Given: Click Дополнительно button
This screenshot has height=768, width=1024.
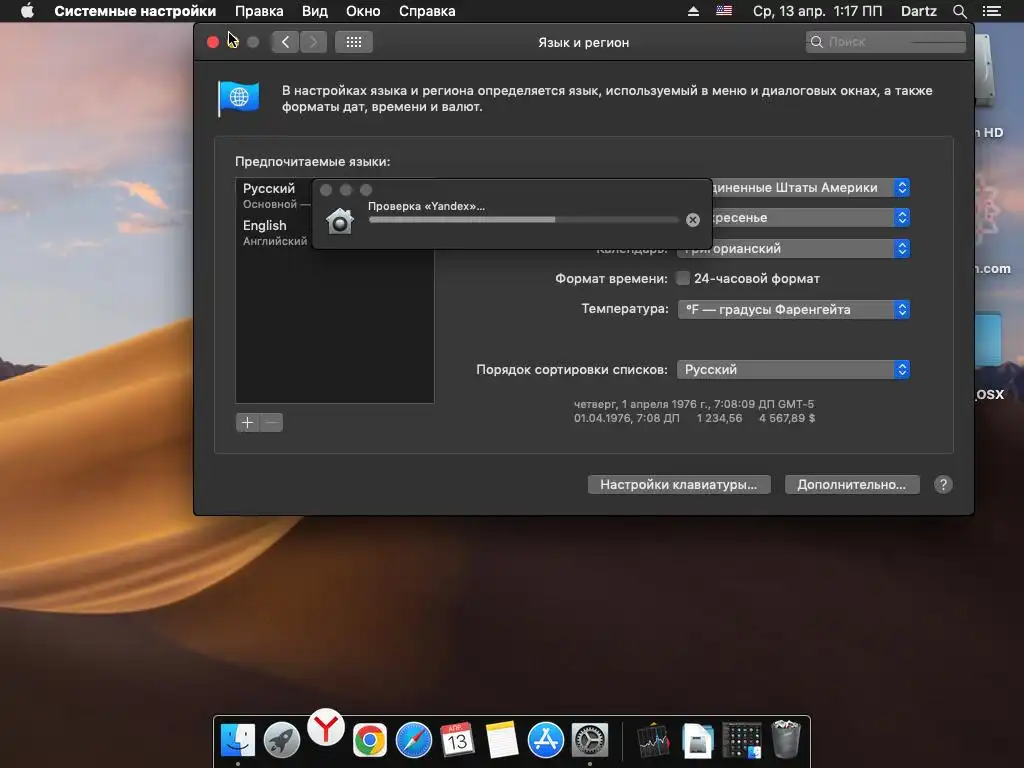Looking at the screenshot, I should [x=852, y=485].
